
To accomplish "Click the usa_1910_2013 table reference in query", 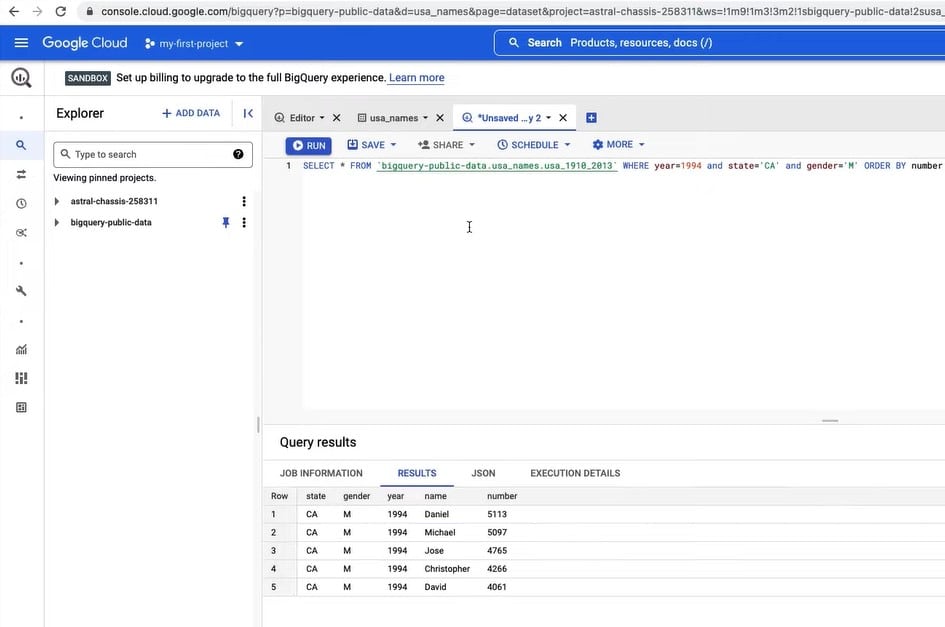I will tap(497, 166).
